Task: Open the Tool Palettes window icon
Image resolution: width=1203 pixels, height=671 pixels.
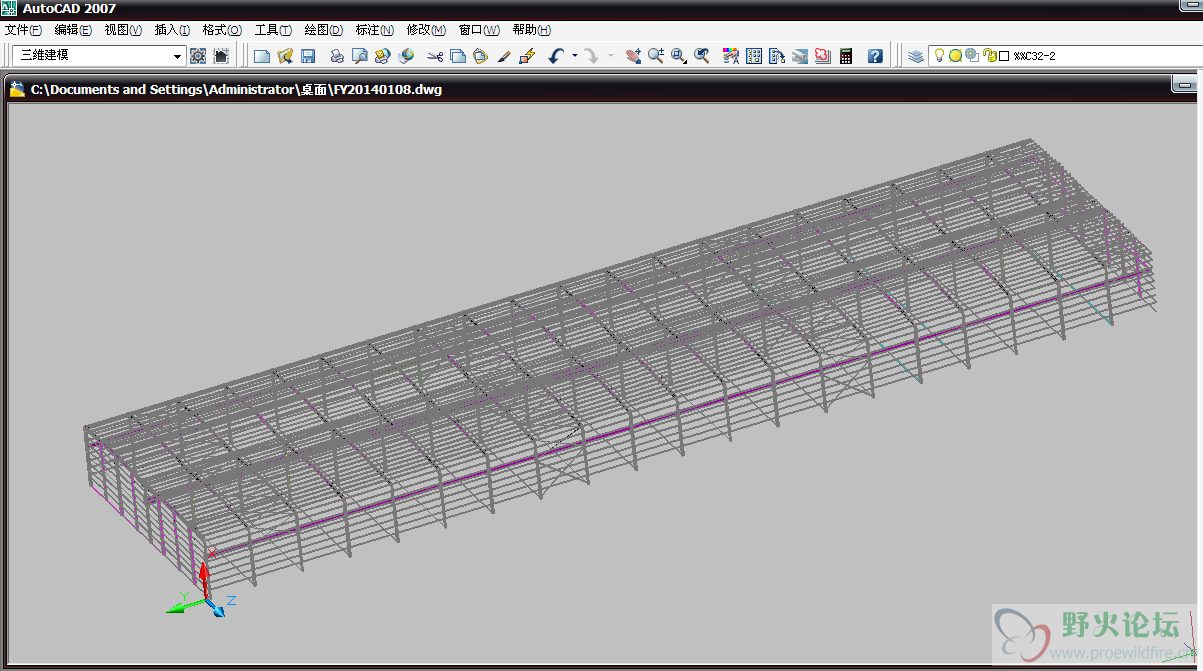Action: [x=777, y=56]
